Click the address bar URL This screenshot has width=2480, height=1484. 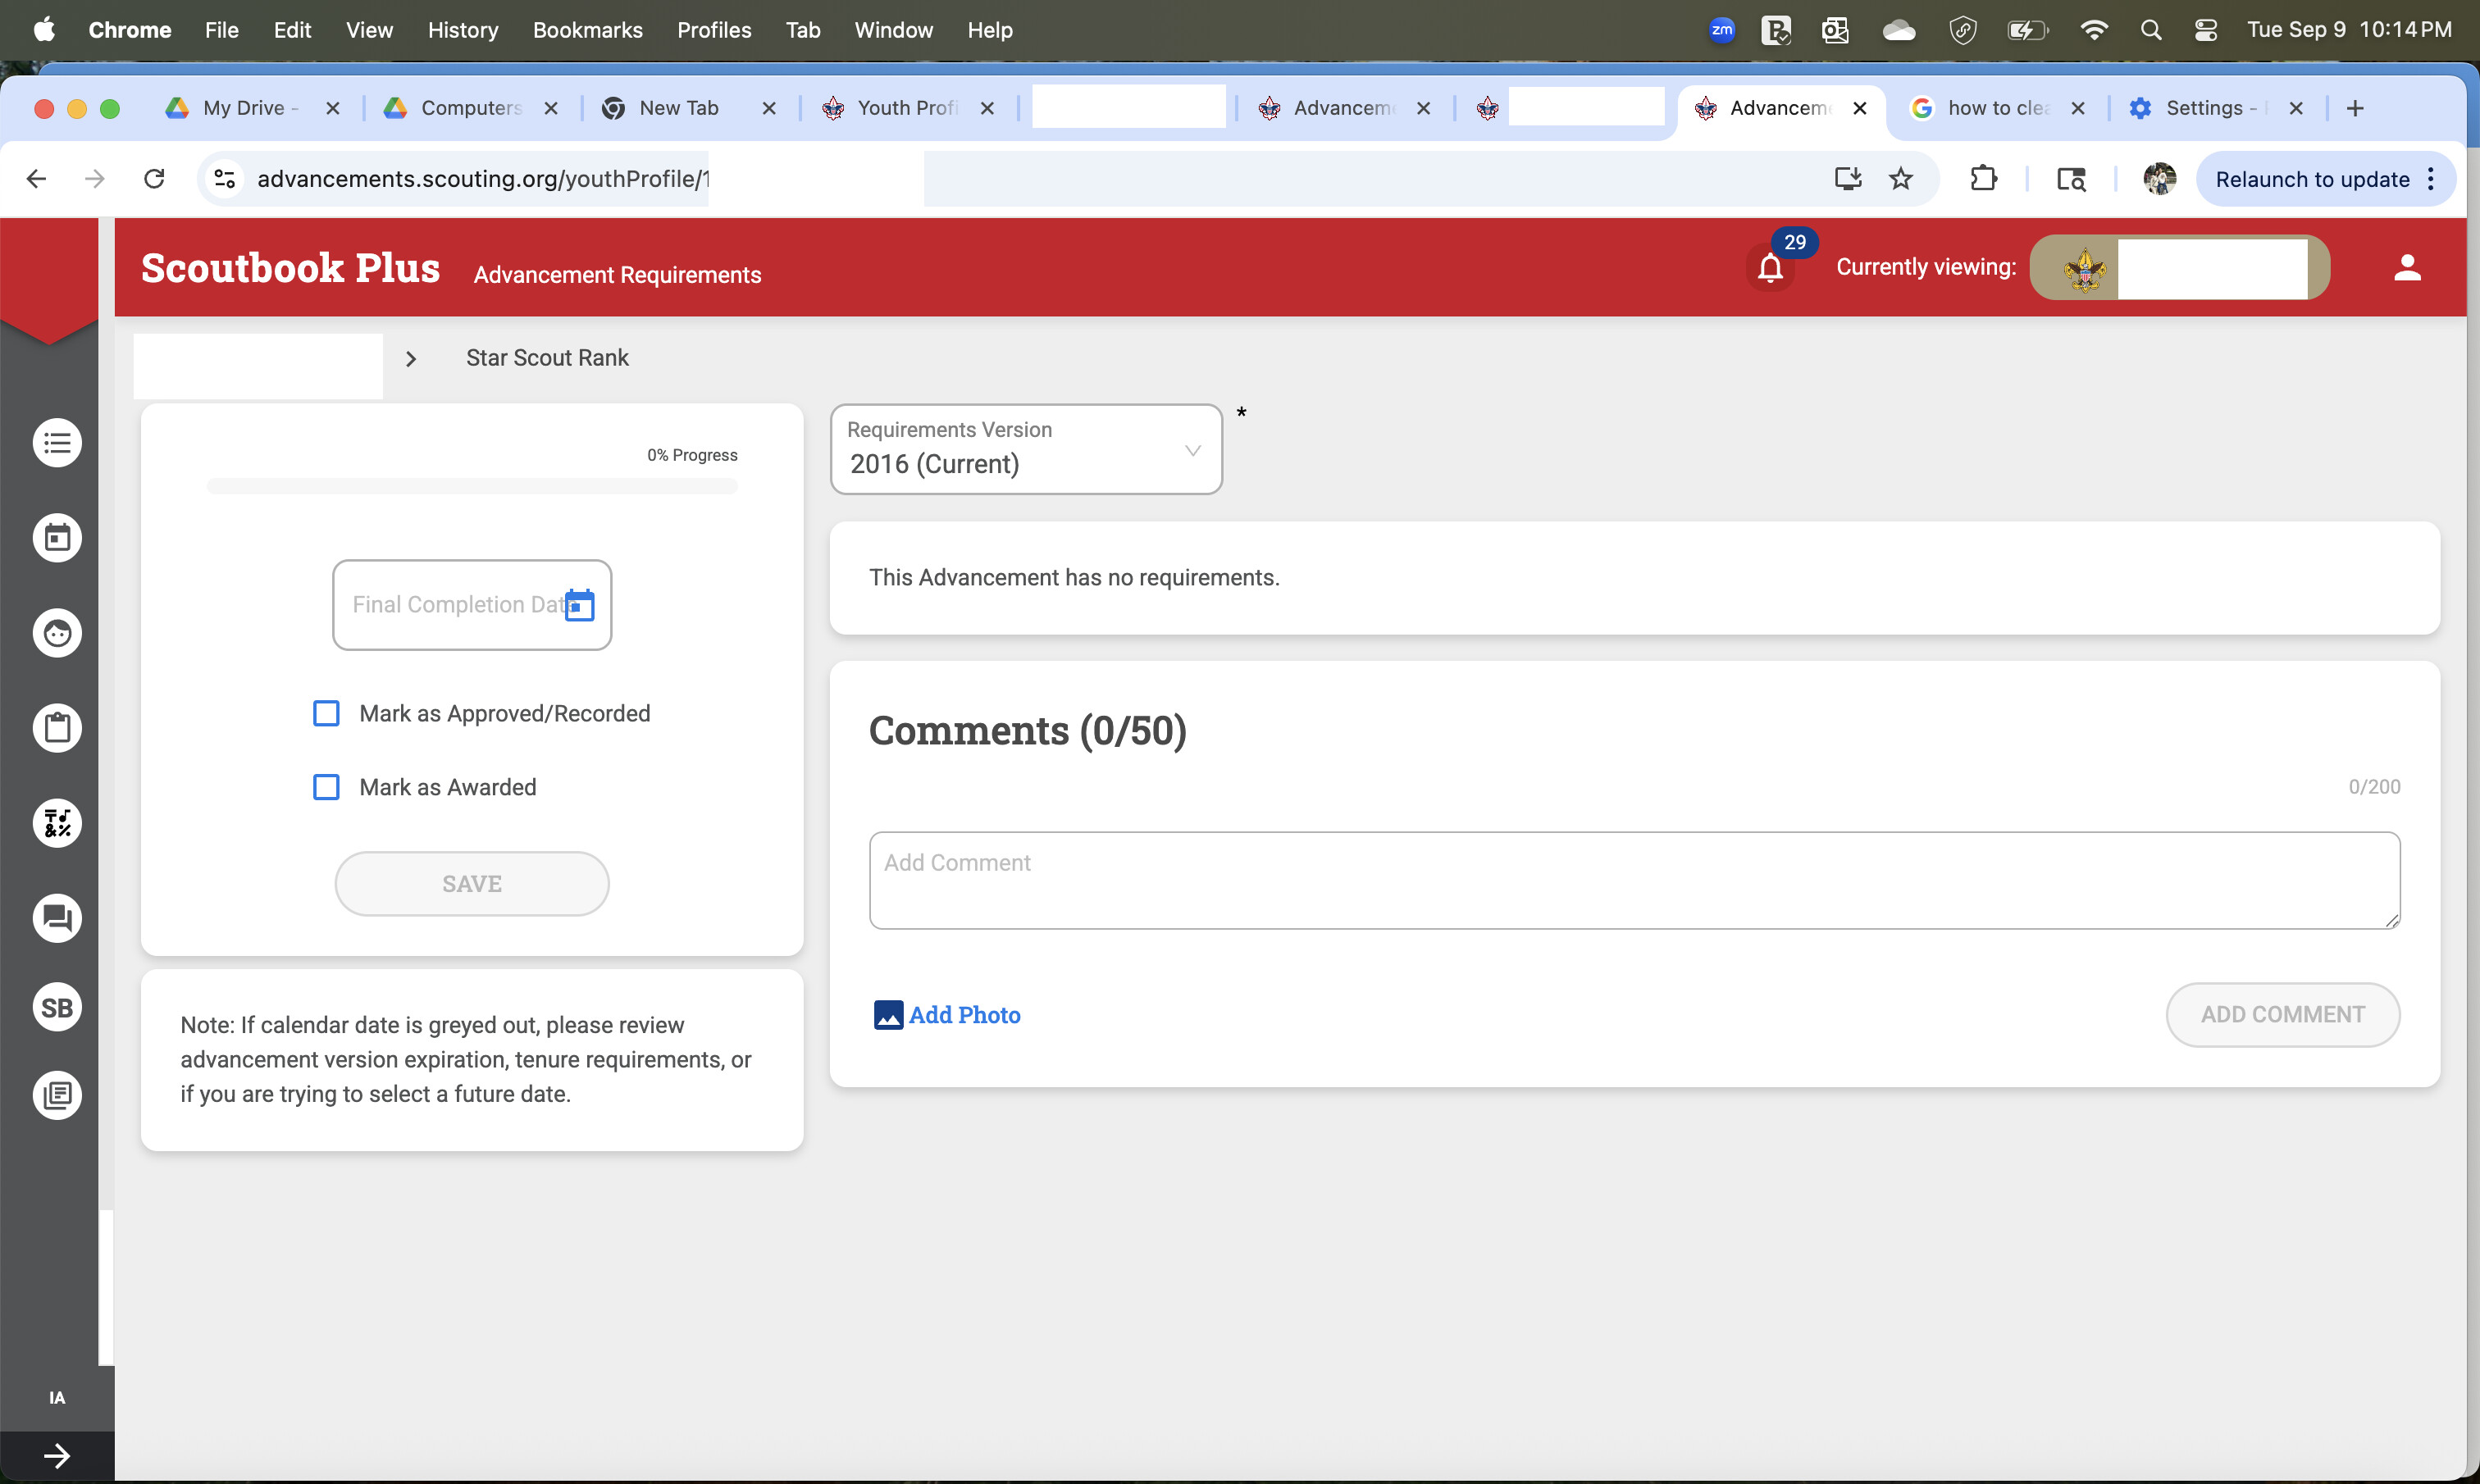click(483, 179)
